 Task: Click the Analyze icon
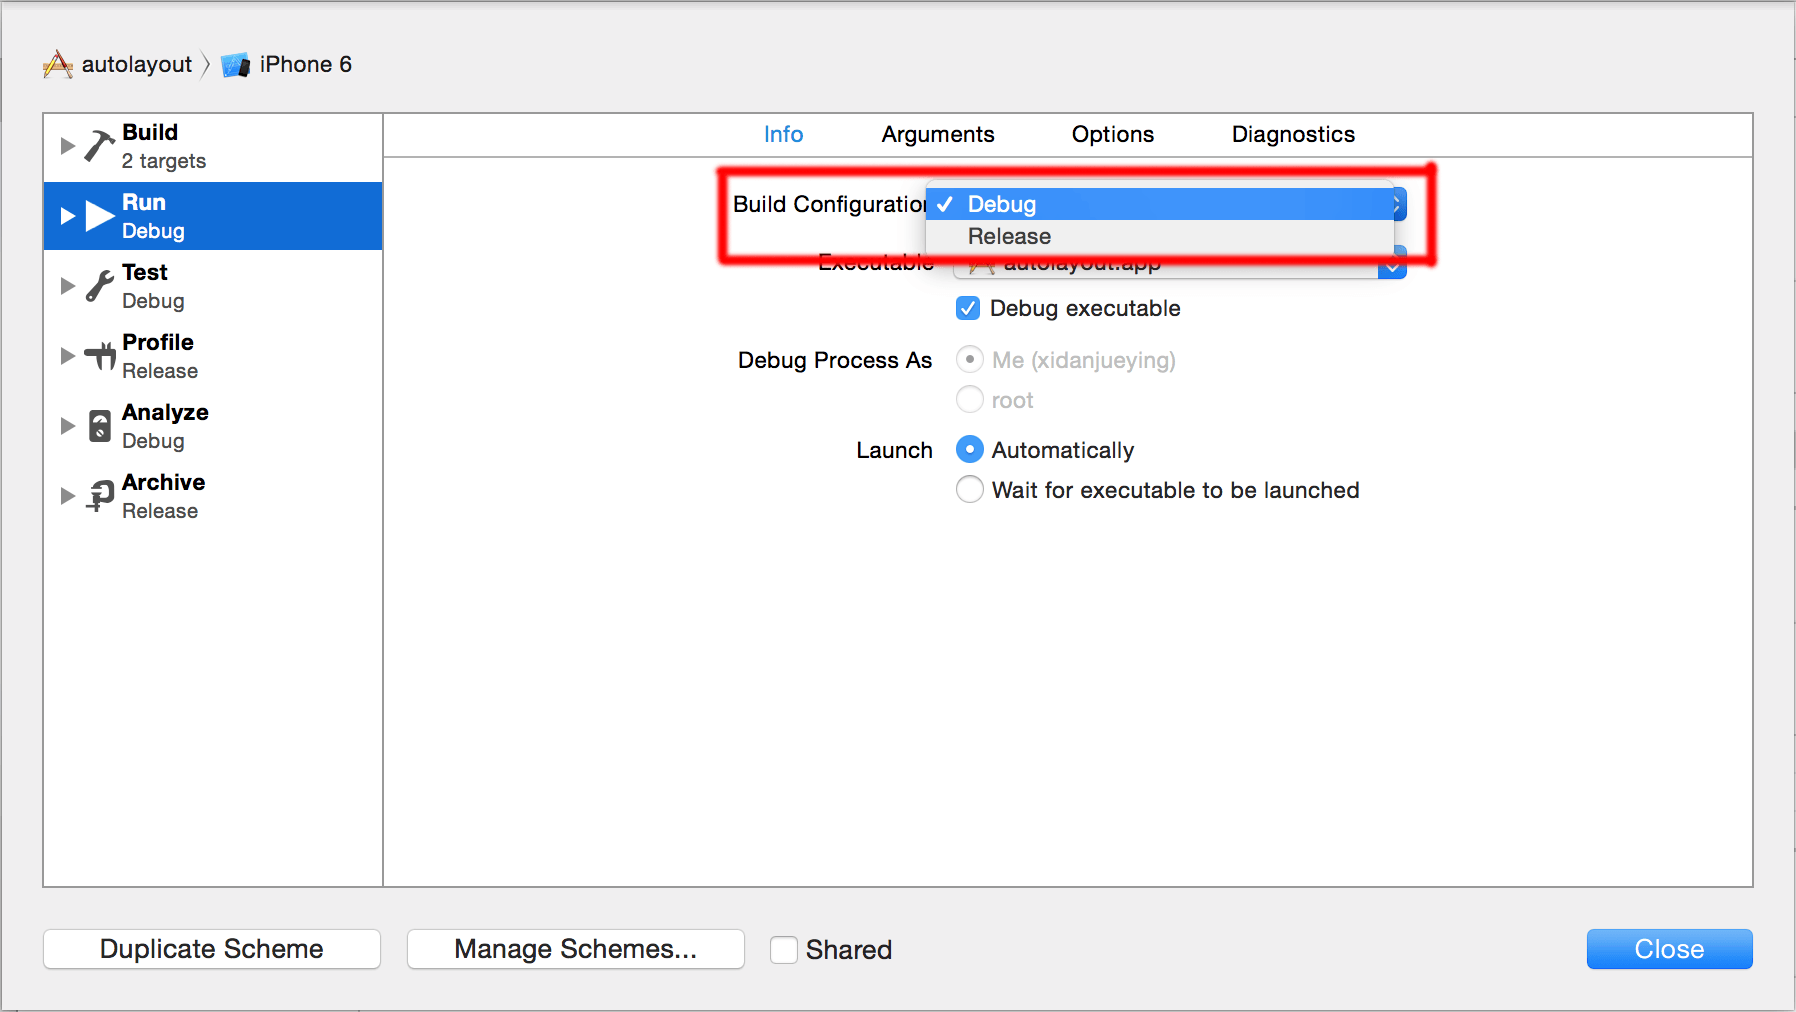point(100,426)
